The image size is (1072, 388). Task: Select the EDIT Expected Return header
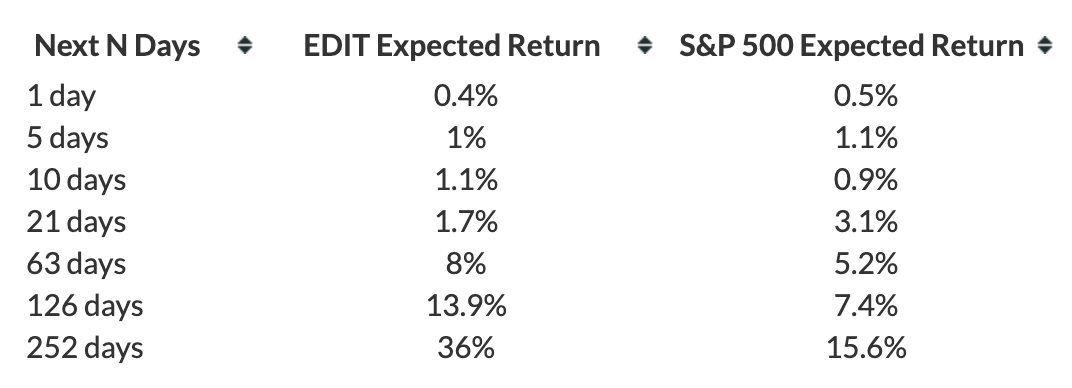pos(452,46)
